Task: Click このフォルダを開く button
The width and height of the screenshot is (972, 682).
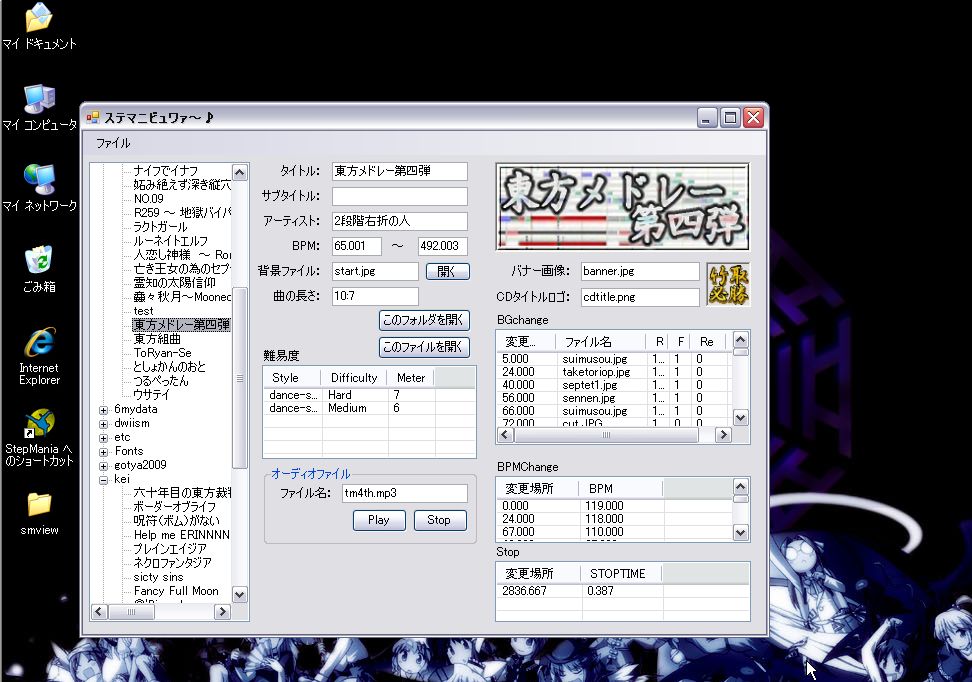Action: coord(424,320)
